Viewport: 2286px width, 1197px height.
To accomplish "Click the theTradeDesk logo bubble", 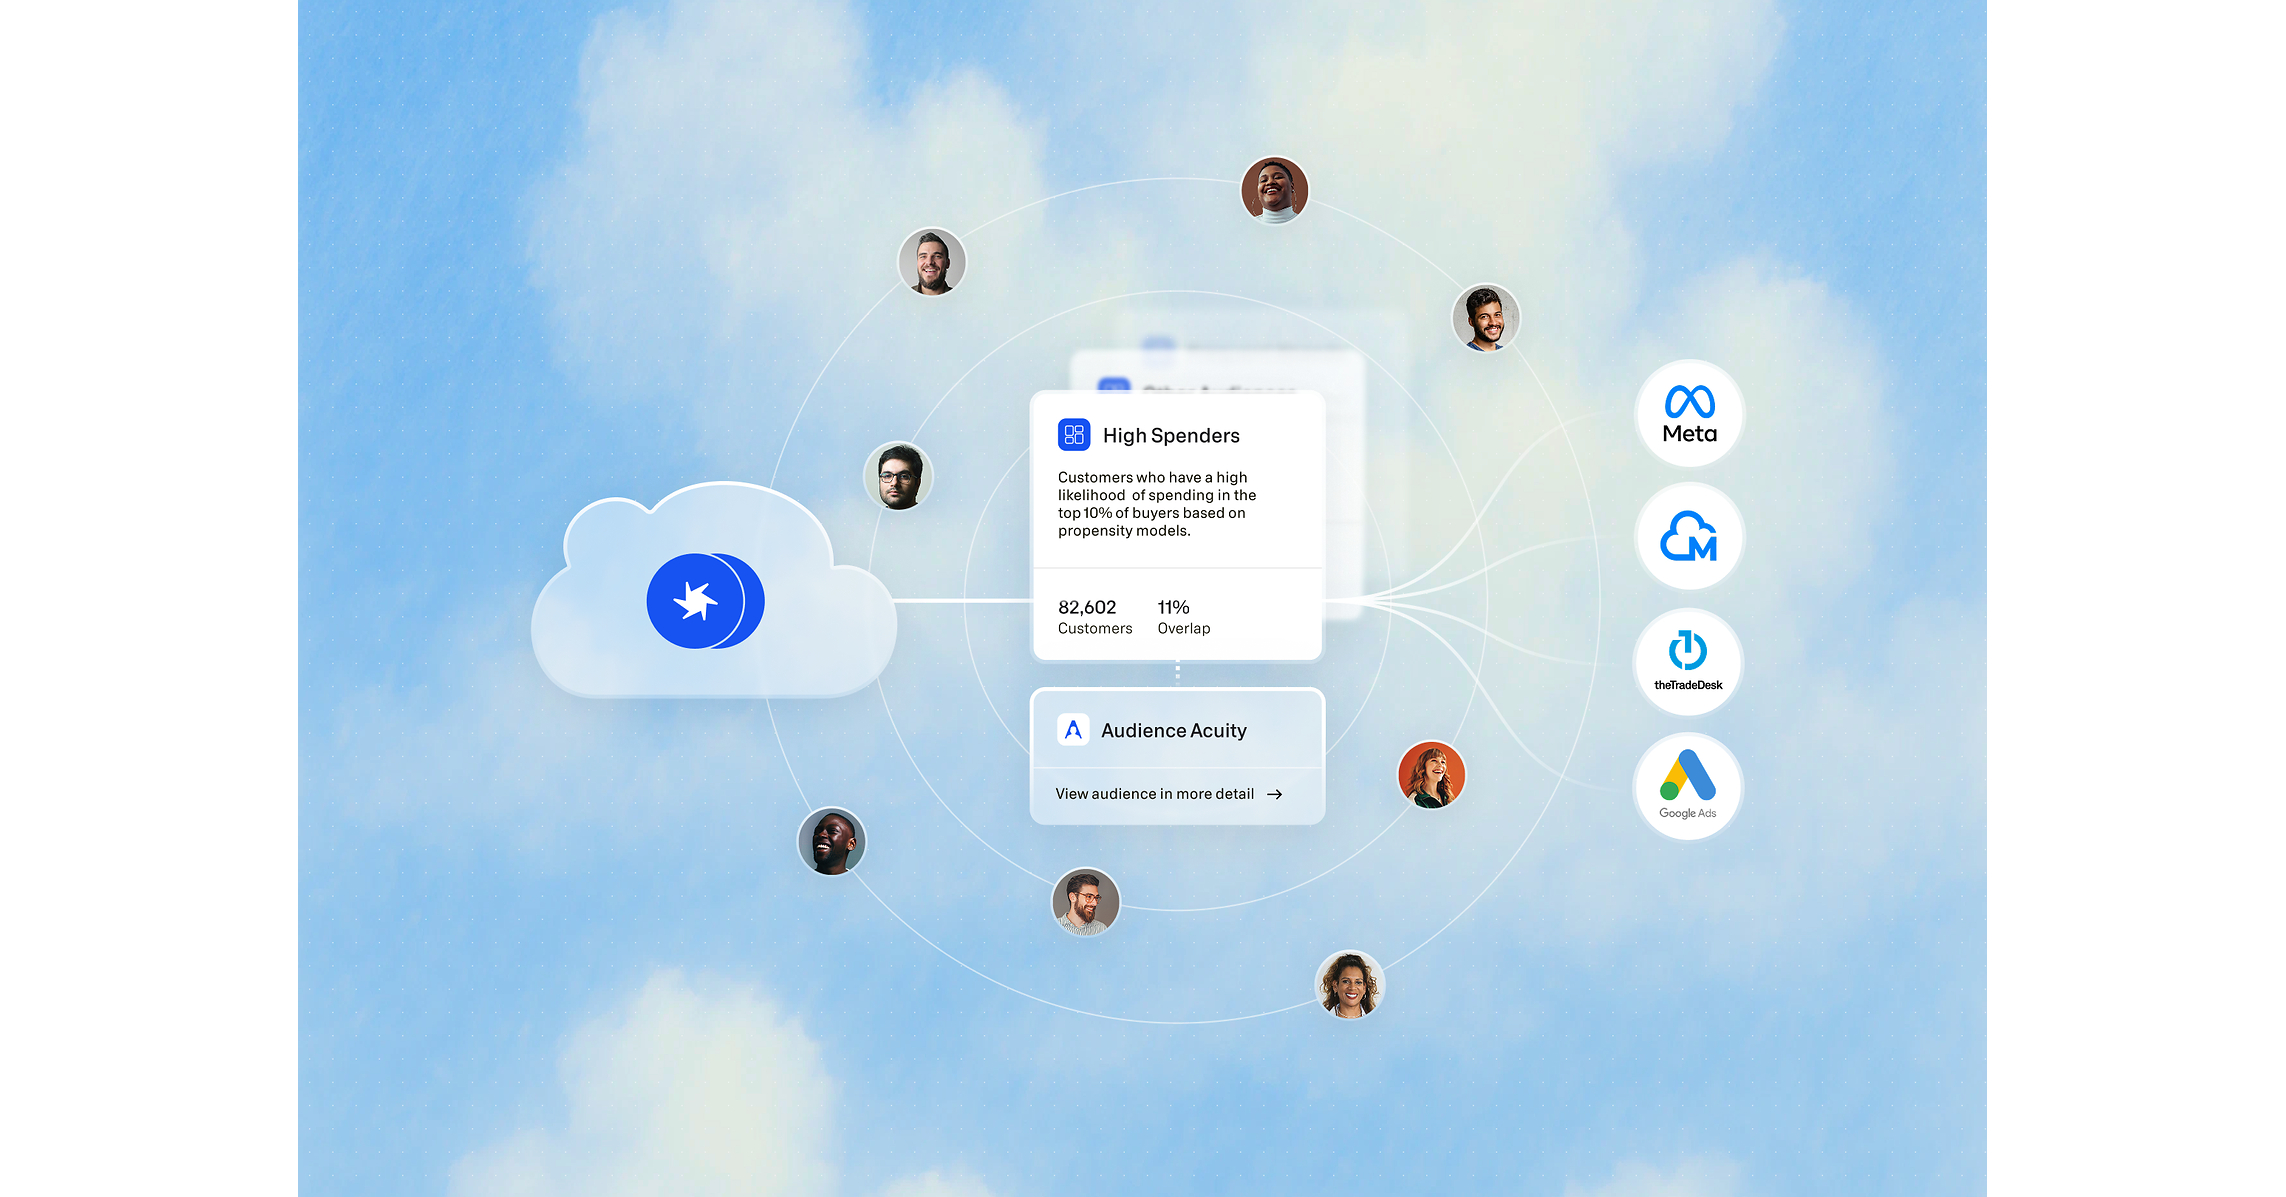I will [x=1688, y=662].
